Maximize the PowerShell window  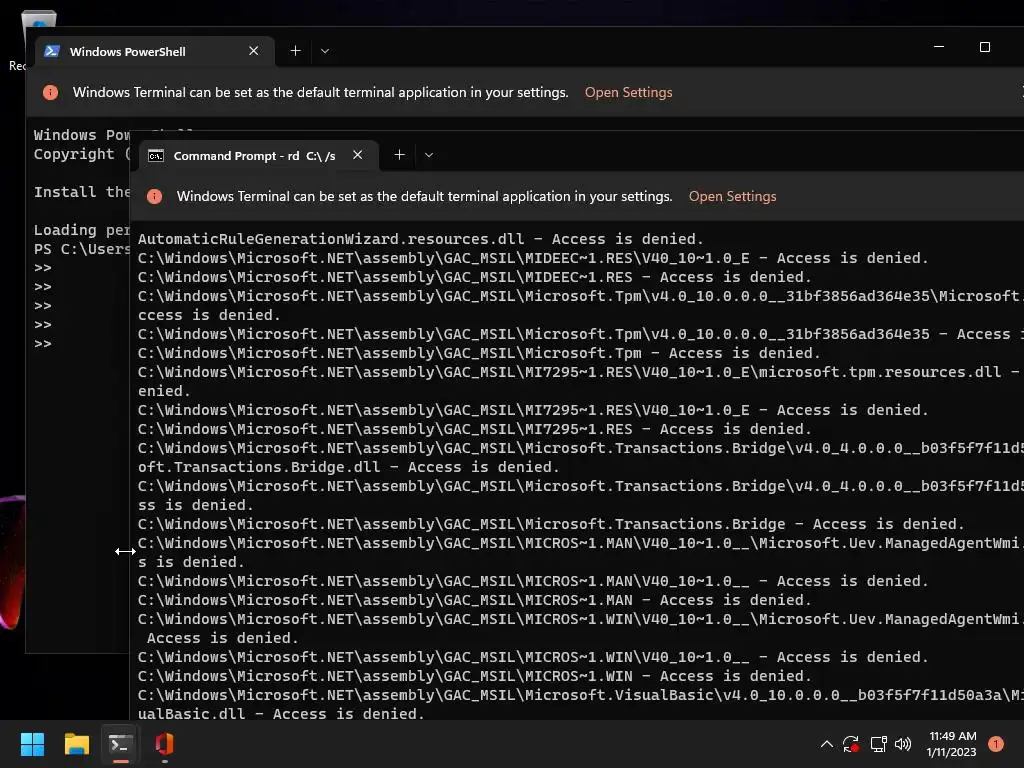coord(985,47)
